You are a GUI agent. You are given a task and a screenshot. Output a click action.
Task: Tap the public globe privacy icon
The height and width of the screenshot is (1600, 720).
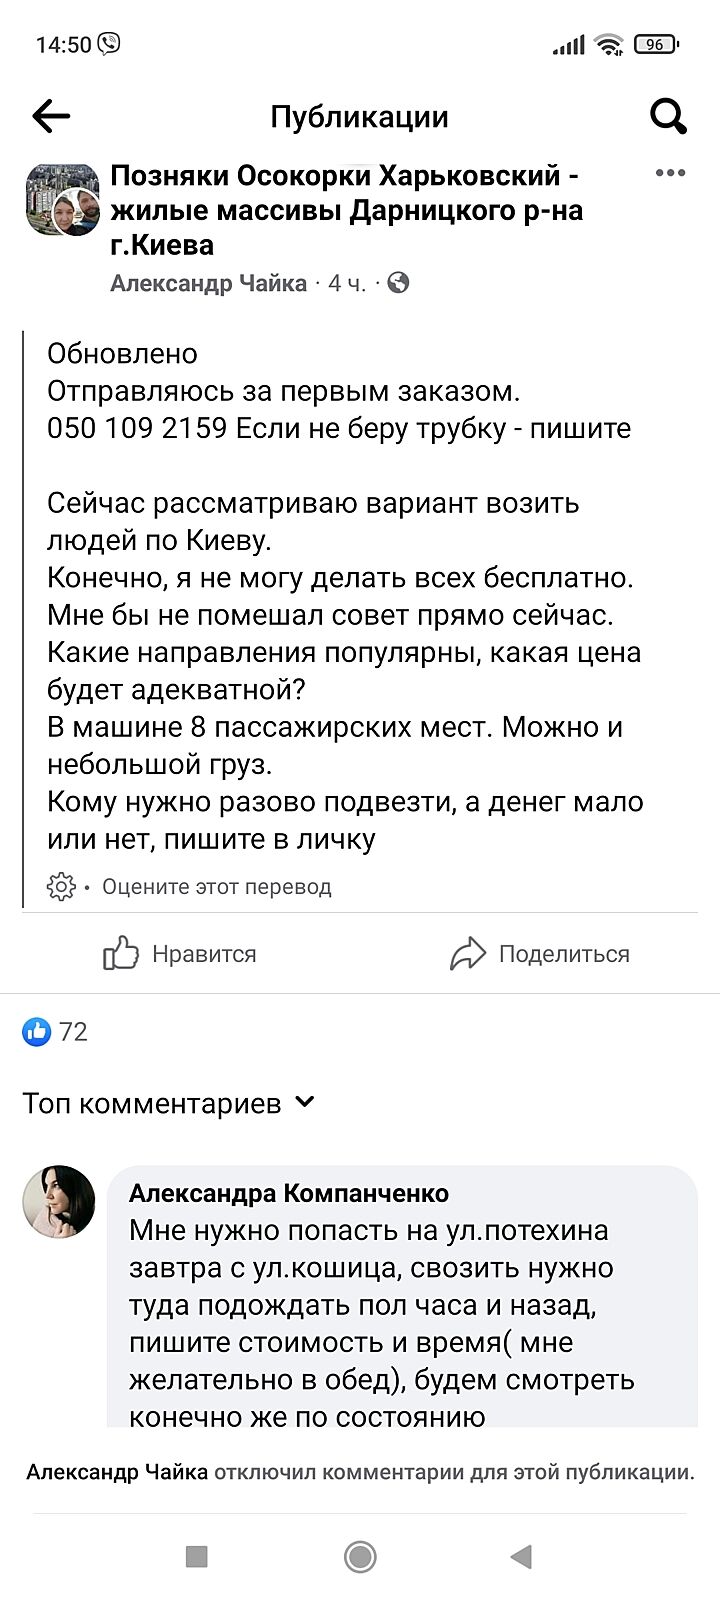click(398, 283)
